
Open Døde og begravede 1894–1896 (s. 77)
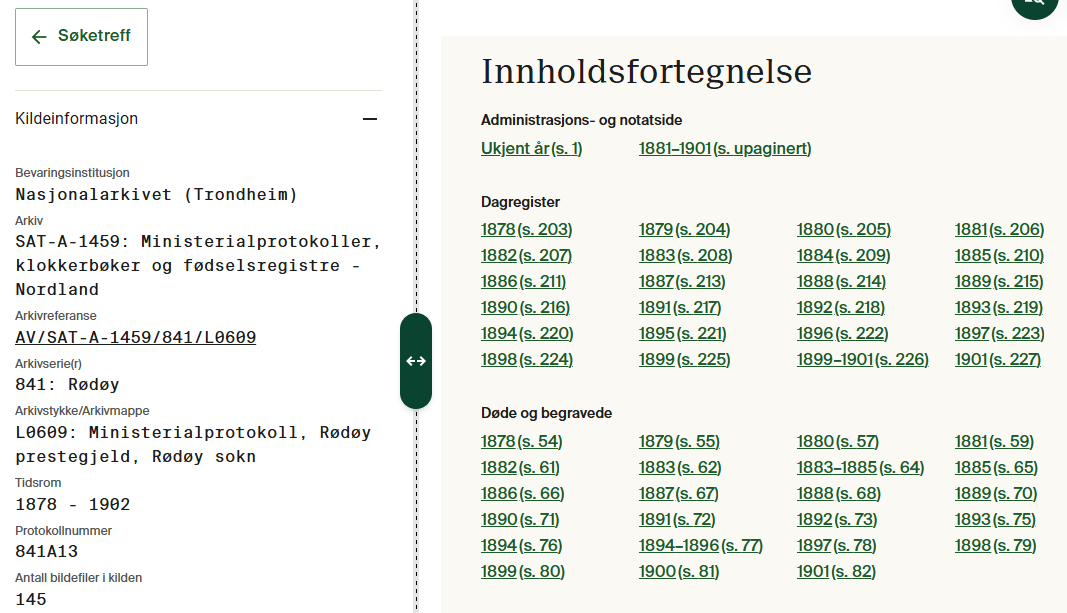[x=700, y=546]
